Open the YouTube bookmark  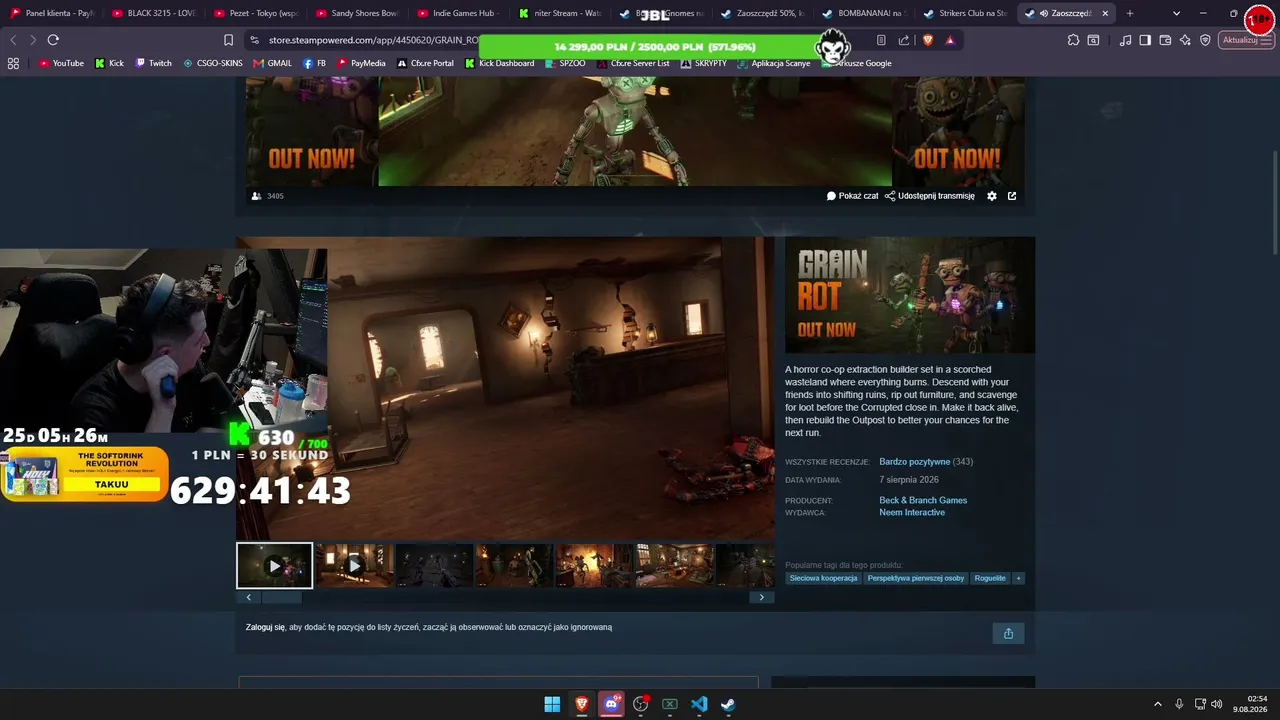tap(61, 63)
